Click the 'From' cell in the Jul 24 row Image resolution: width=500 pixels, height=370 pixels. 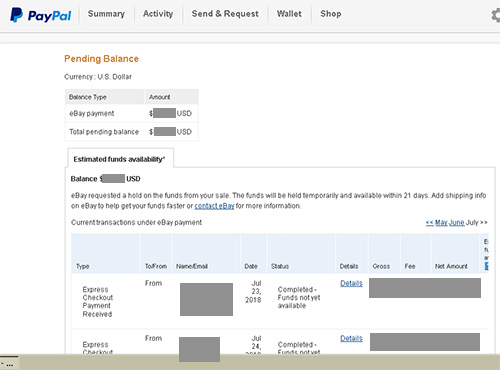[153, 338]
